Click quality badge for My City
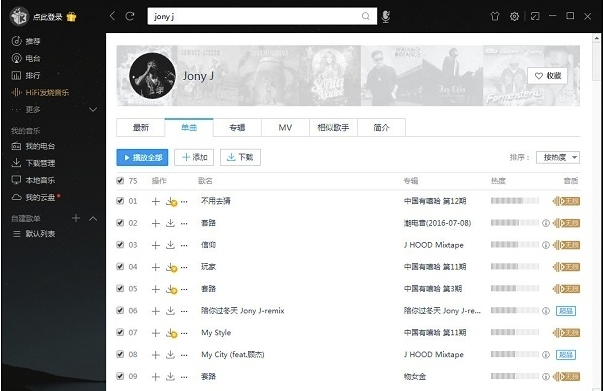 [x=566, y=354]
